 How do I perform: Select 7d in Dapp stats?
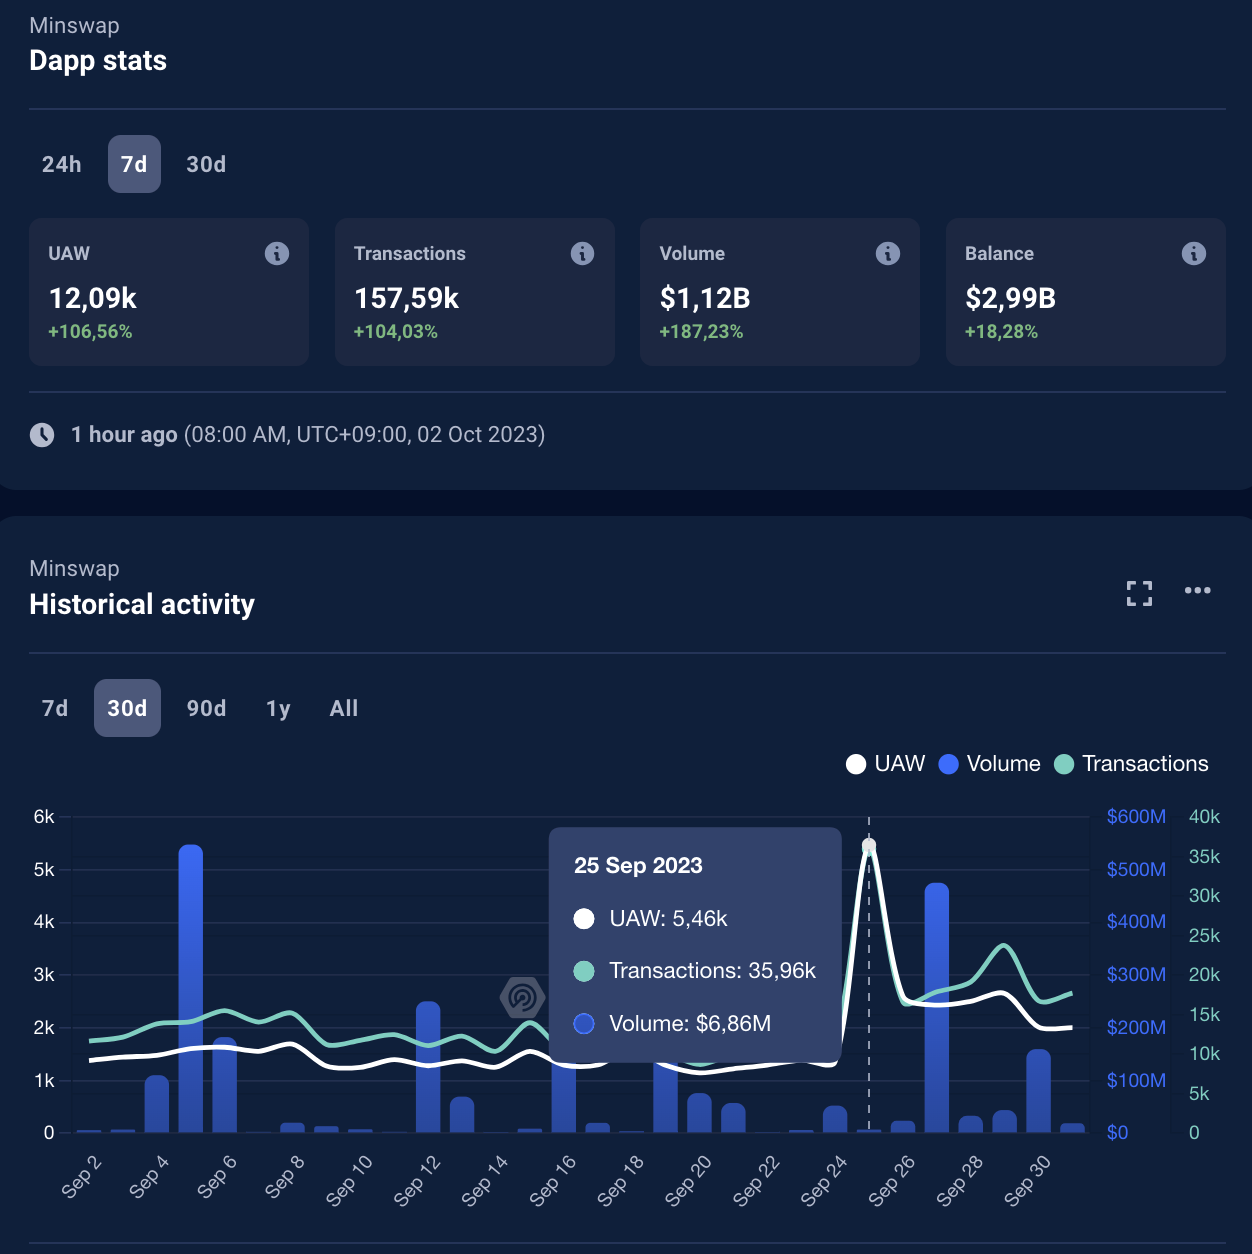coord(134,164)
